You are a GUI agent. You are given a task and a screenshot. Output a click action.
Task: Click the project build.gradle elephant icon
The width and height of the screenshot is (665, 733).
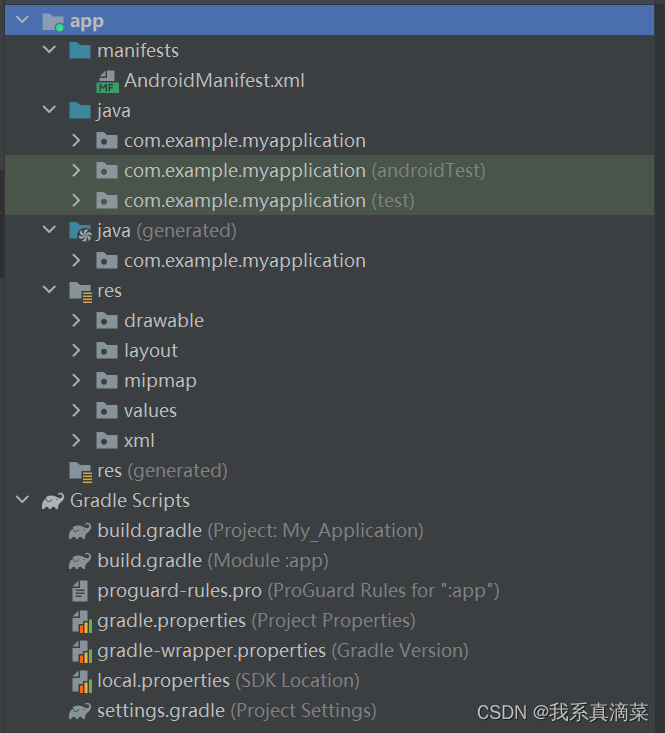[80, 531]
